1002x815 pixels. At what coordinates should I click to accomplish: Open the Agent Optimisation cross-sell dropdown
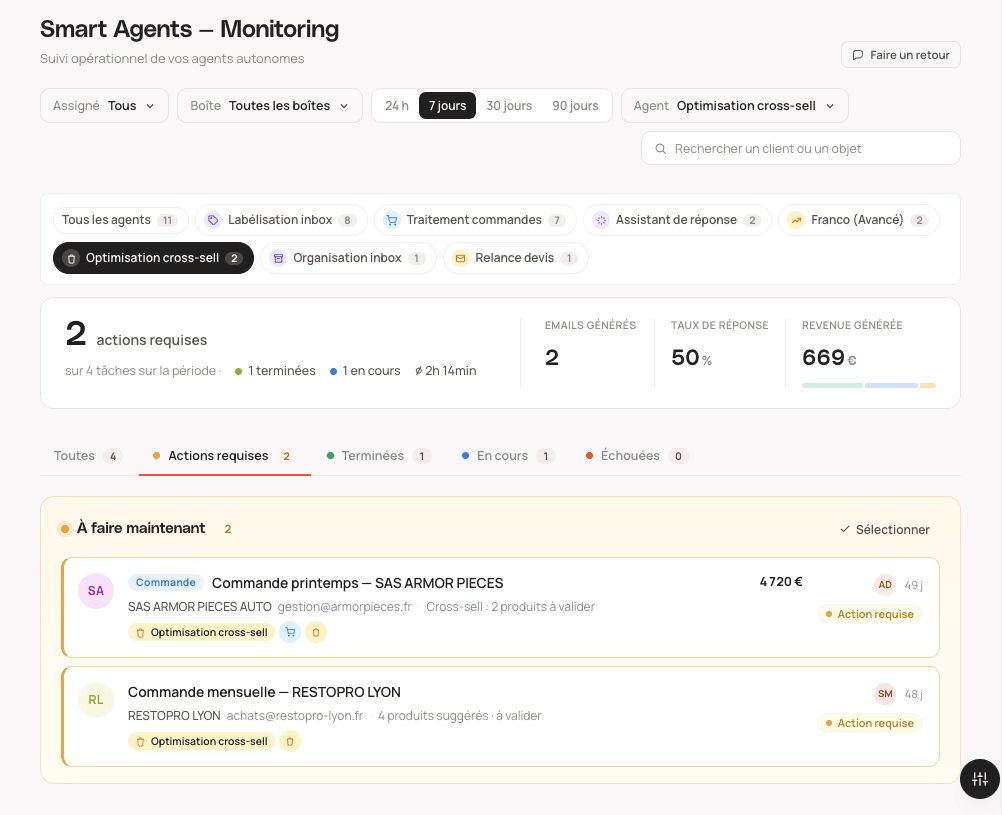point(734,105)
